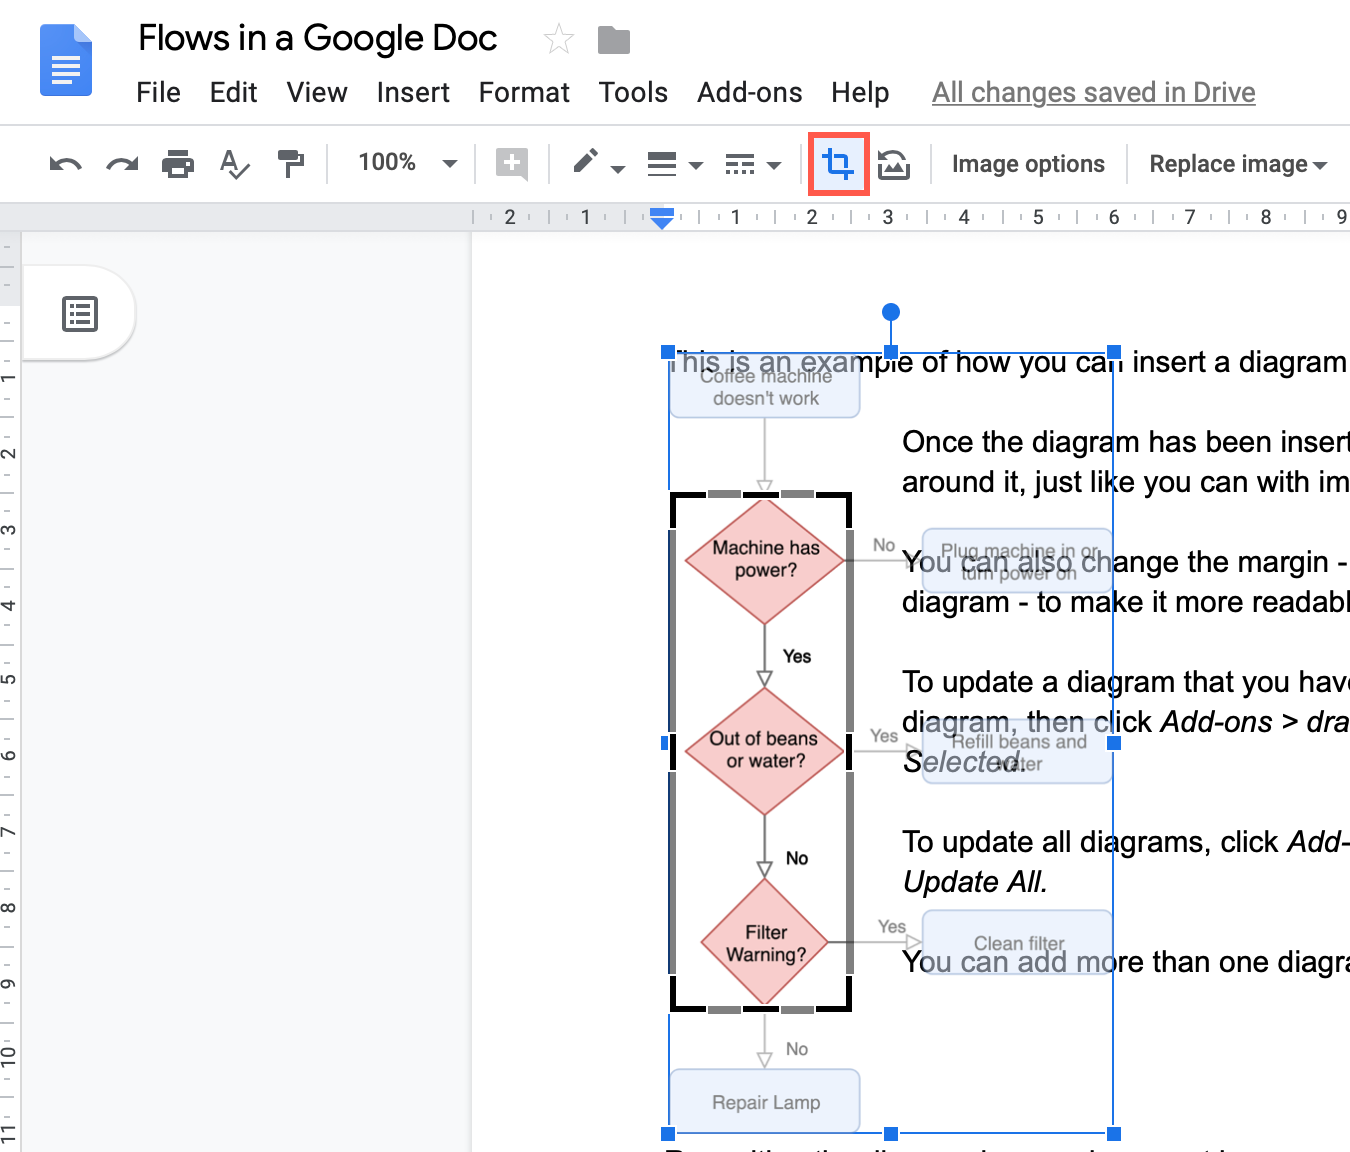Click the Image options button
The height and width of the screenshot is (1152, 1350).
[1028, 163]
